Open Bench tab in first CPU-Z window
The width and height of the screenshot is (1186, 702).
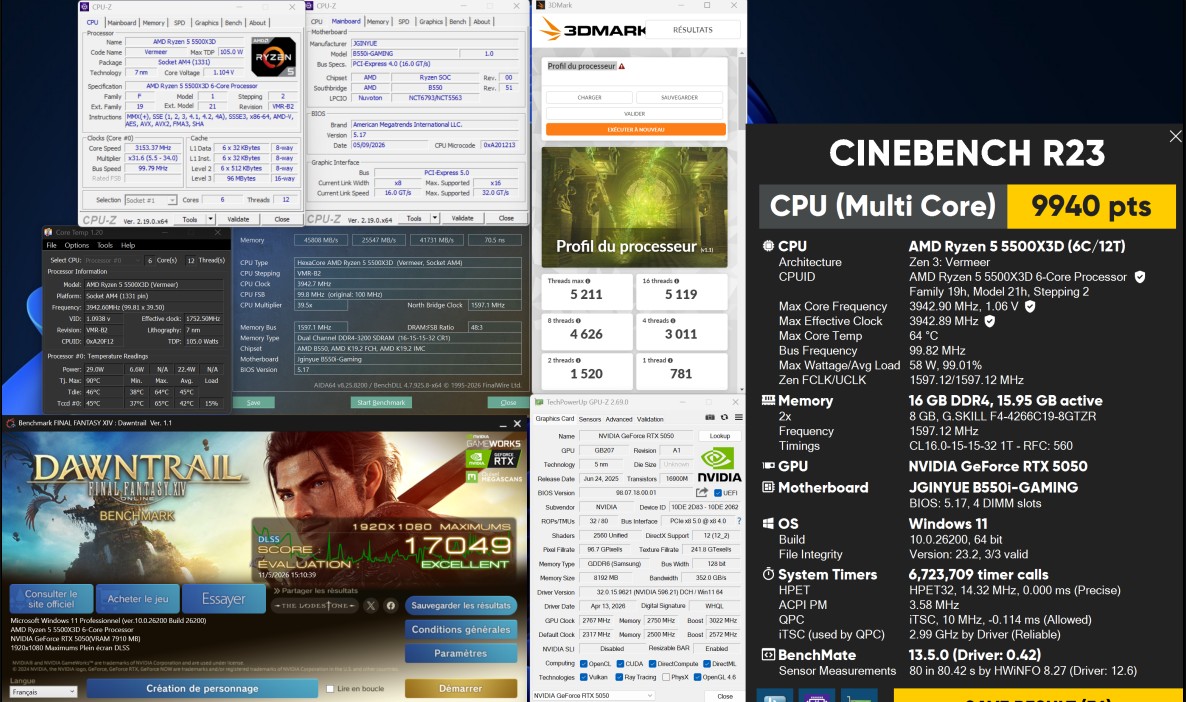pos(234,23)
